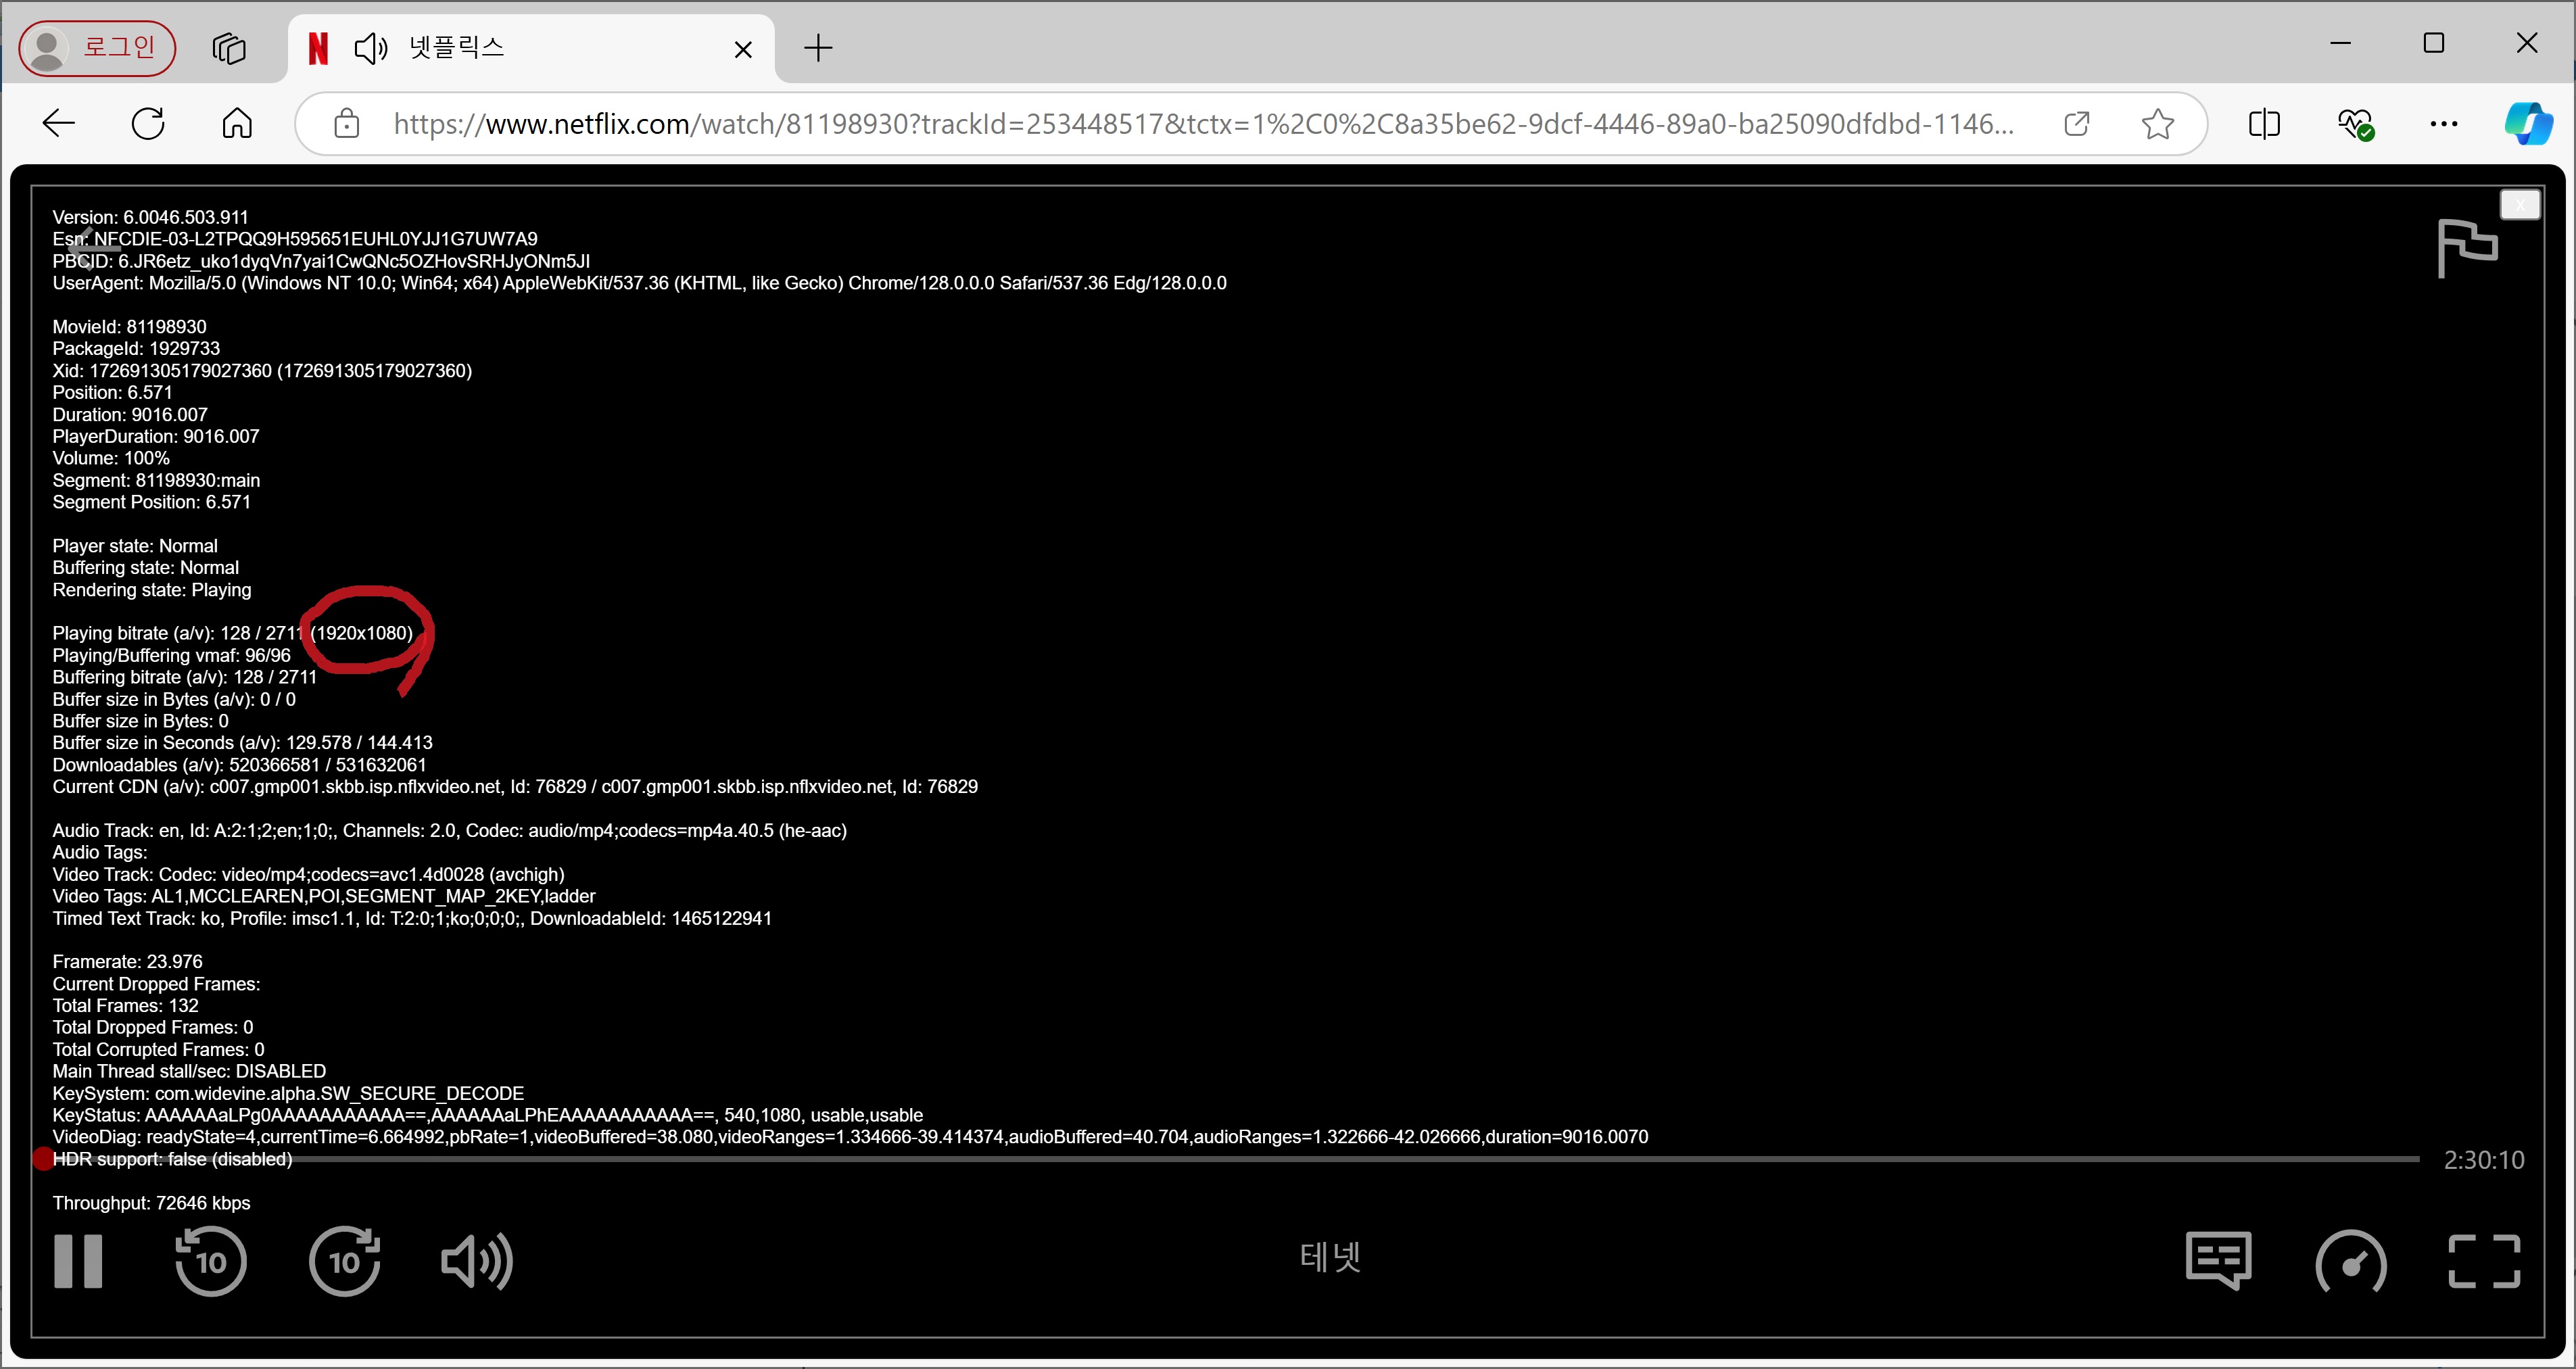This screenshot has width=2576, height=1369.
Task: Click the Duration: 9016.007 line
Action: coord(130,414)
